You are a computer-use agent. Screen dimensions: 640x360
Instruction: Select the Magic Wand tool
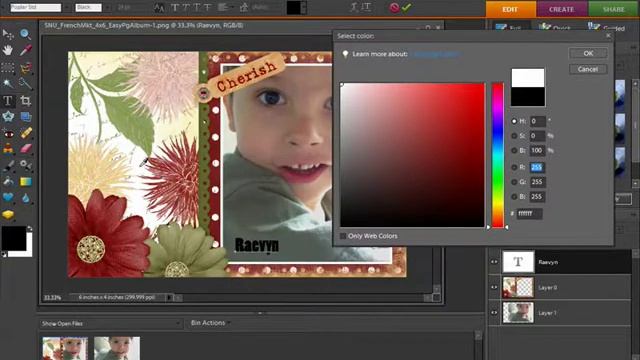[x=8, y=84]
